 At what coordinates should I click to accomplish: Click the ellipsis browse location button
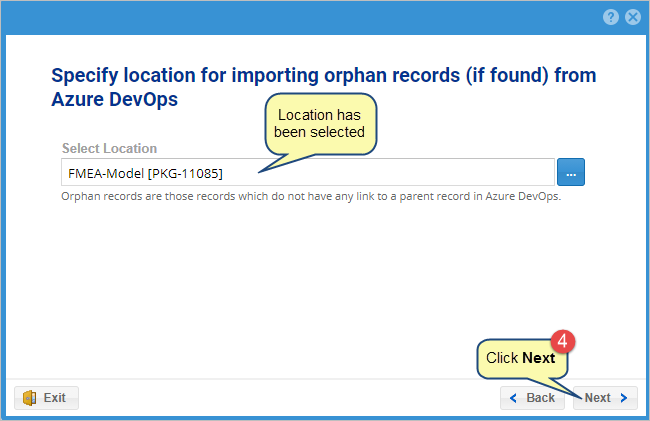pos(571,172)
